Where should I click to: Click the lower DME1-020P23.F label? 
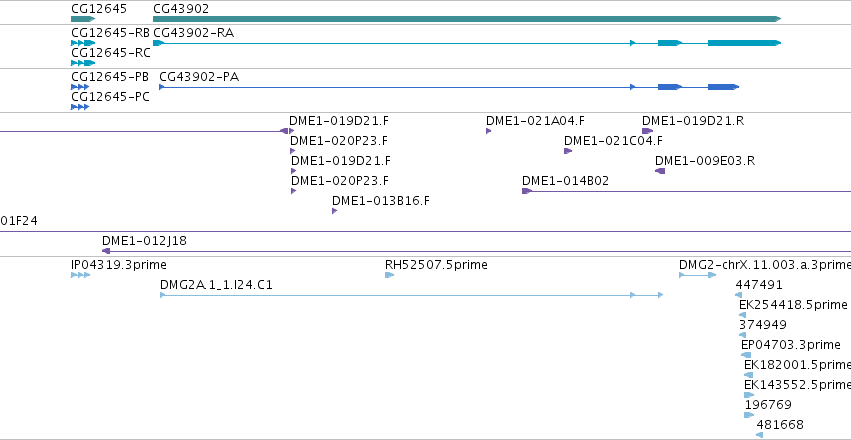click(340, 181)
